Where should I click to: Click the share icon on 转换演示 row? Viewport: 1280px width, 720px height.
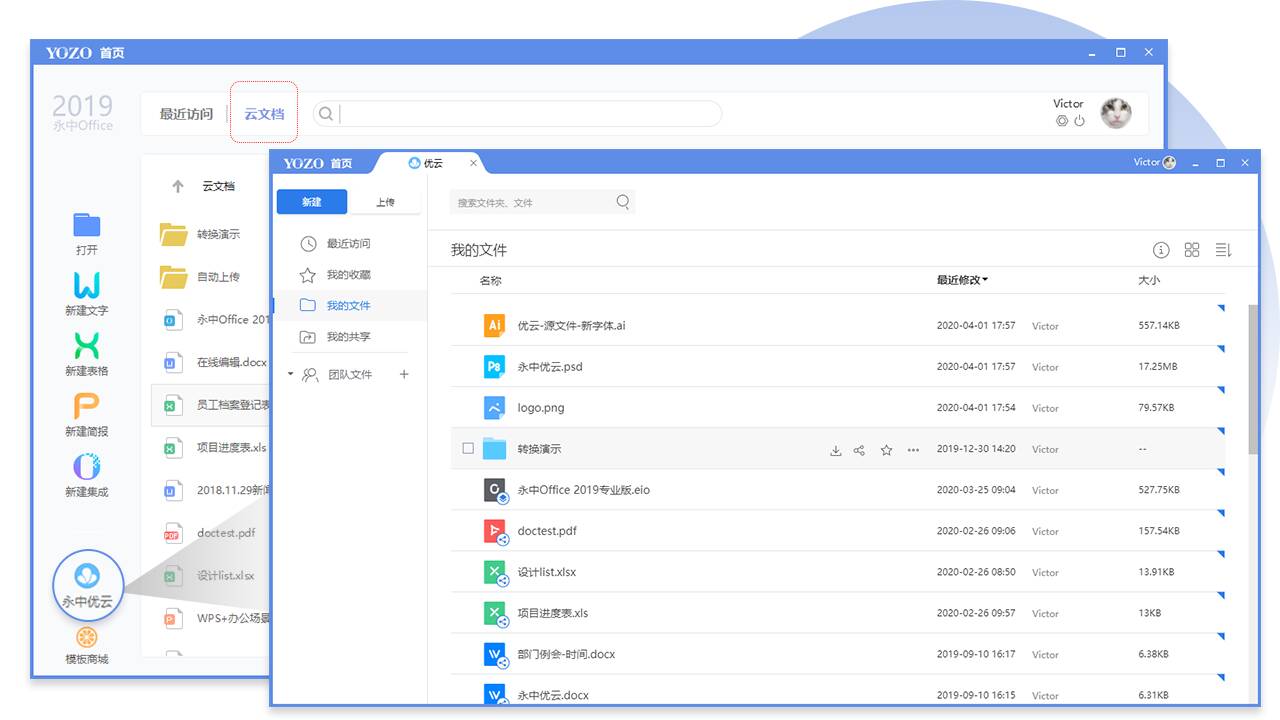coord(859,450)
